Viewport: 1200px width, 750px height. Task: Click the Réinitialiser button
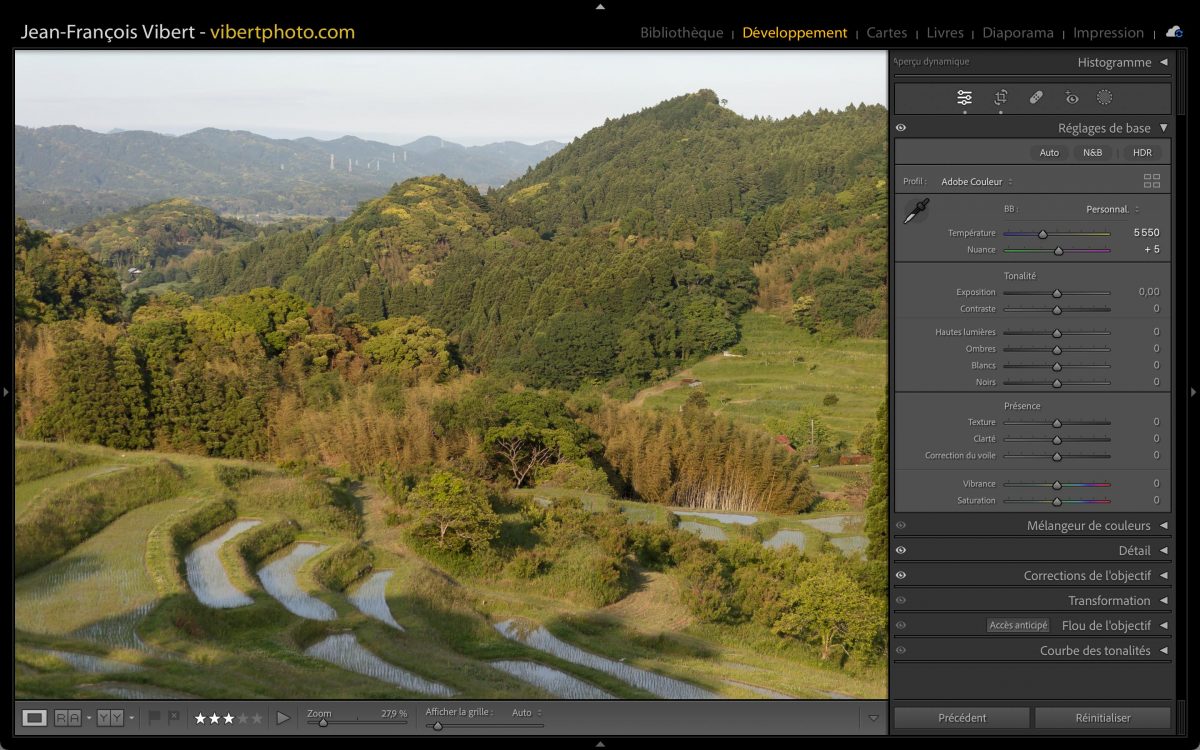[1102, 718]
